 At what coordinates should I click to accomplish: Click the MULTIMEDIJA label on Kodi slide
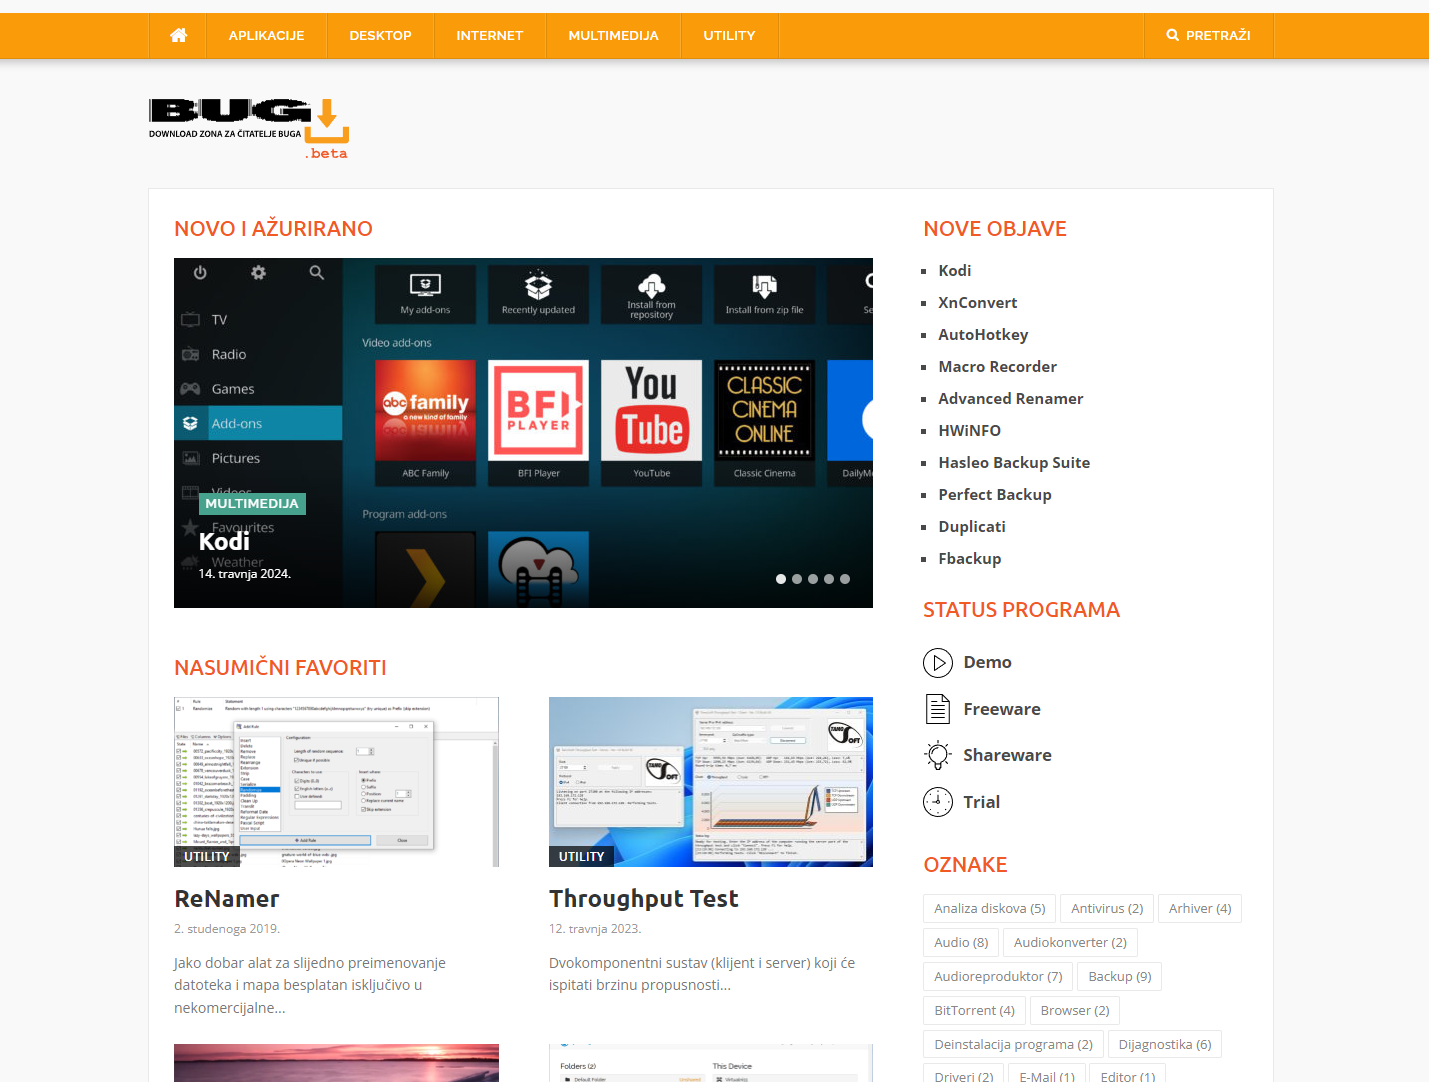[252, 503]
